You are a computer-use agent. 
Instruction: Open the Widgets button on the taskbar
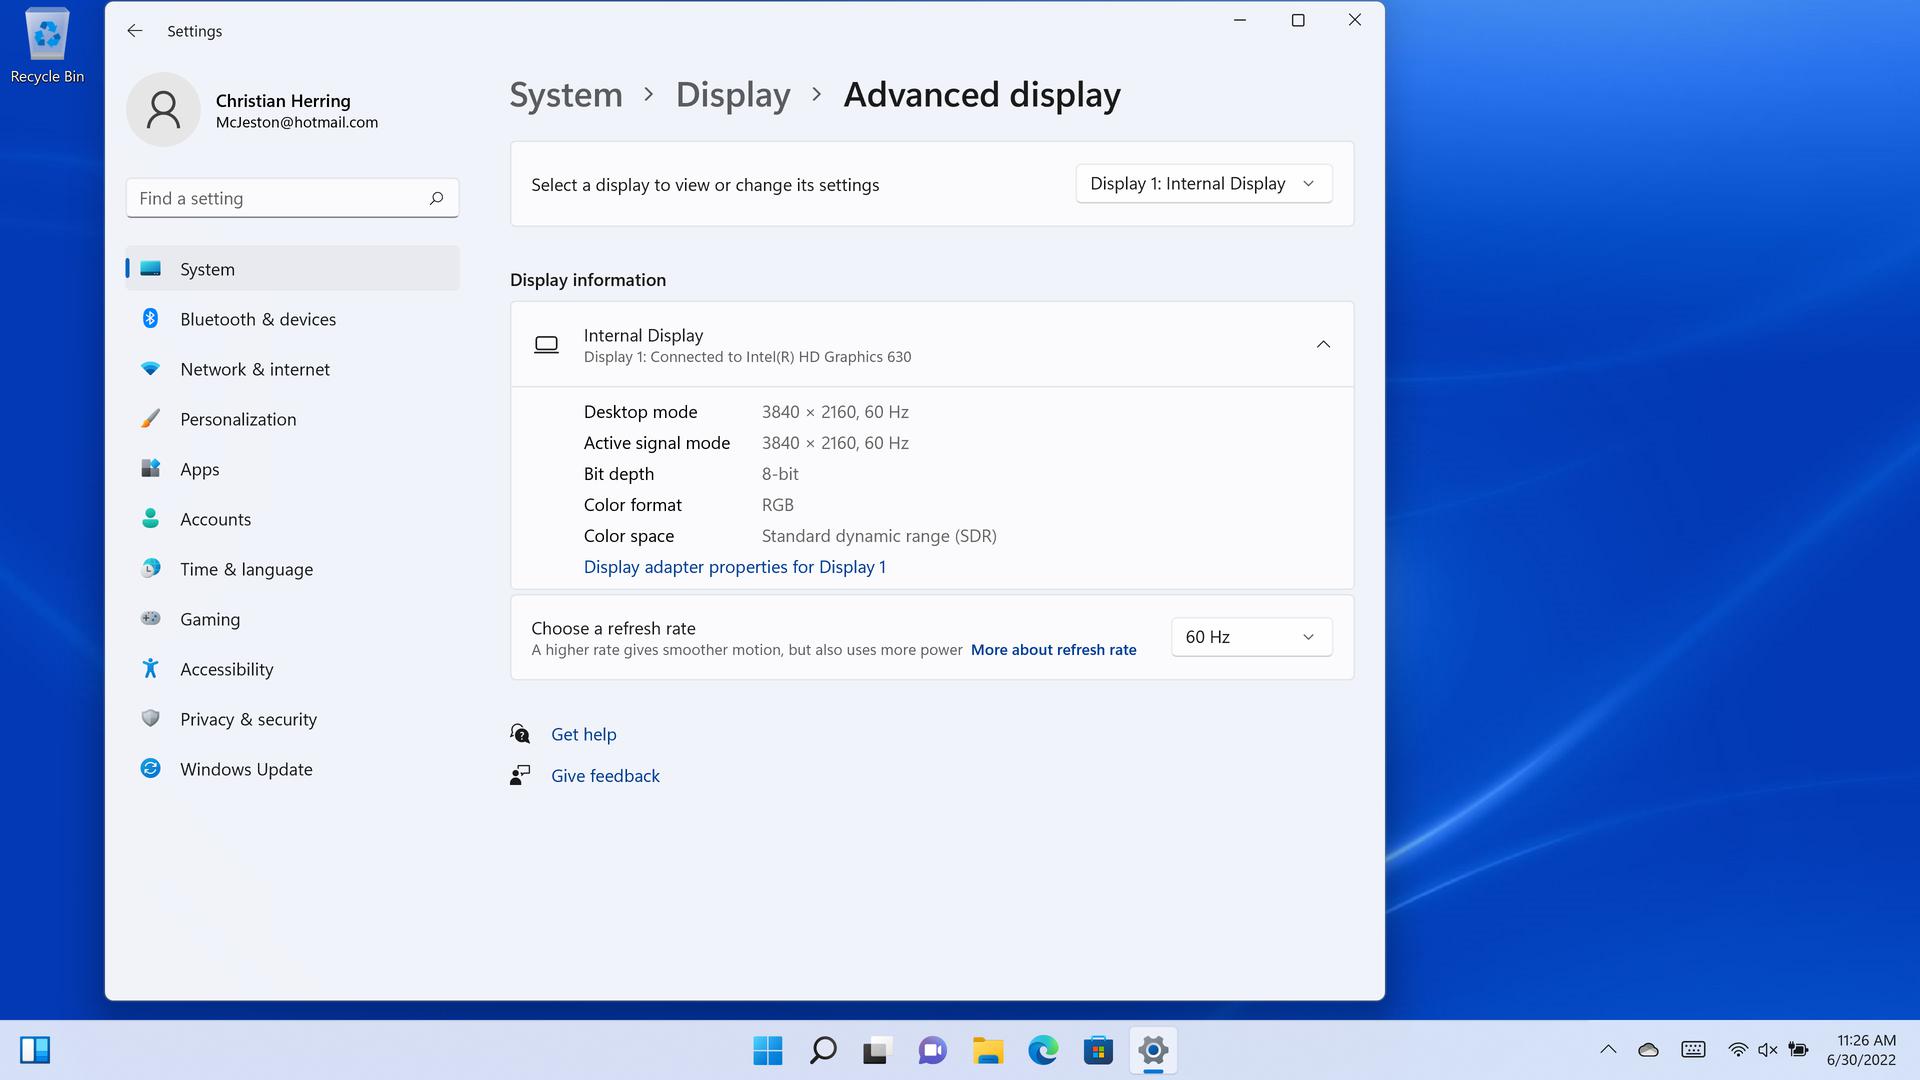(35, 1050)
